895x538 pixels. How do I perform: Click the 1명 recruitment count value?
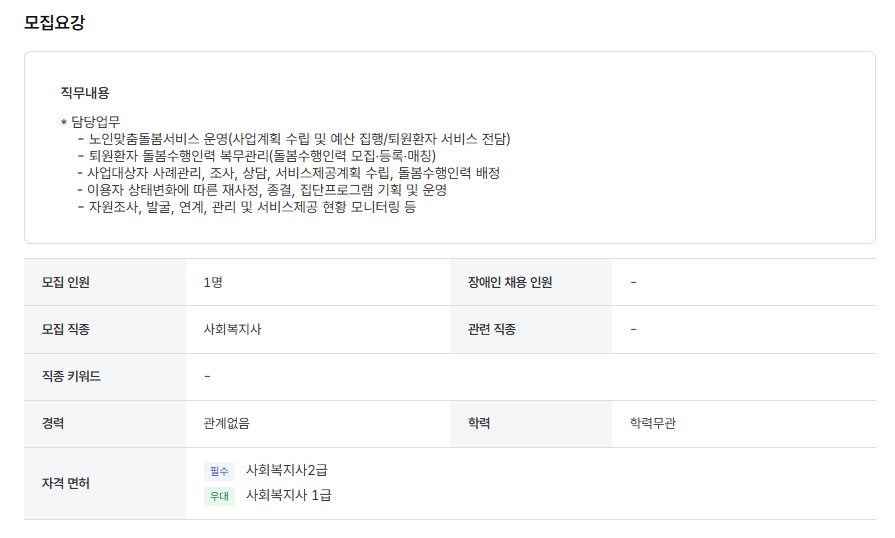point(213,282)
